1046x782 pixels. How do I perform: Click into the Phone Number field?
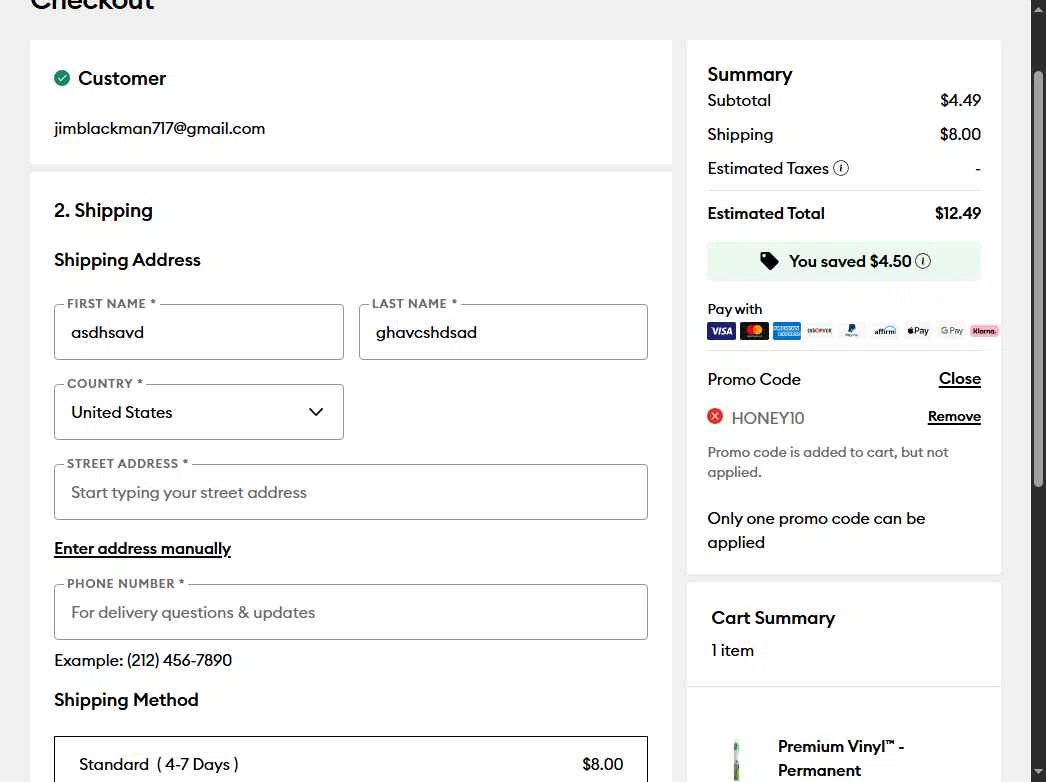click(x=350, y=612)
